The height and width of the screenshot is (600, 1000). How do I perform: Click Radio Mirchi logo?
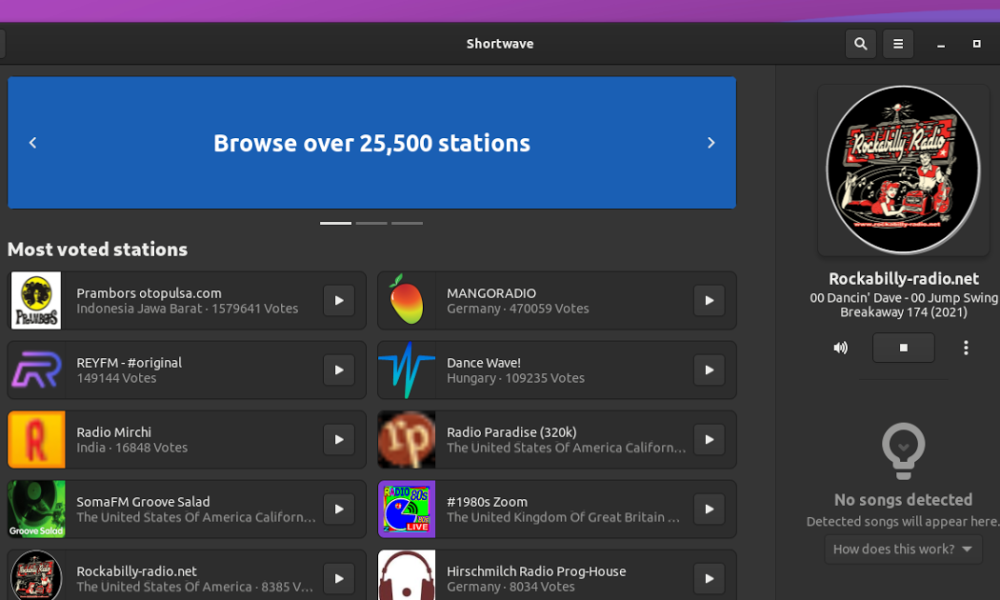click(36, 439)
